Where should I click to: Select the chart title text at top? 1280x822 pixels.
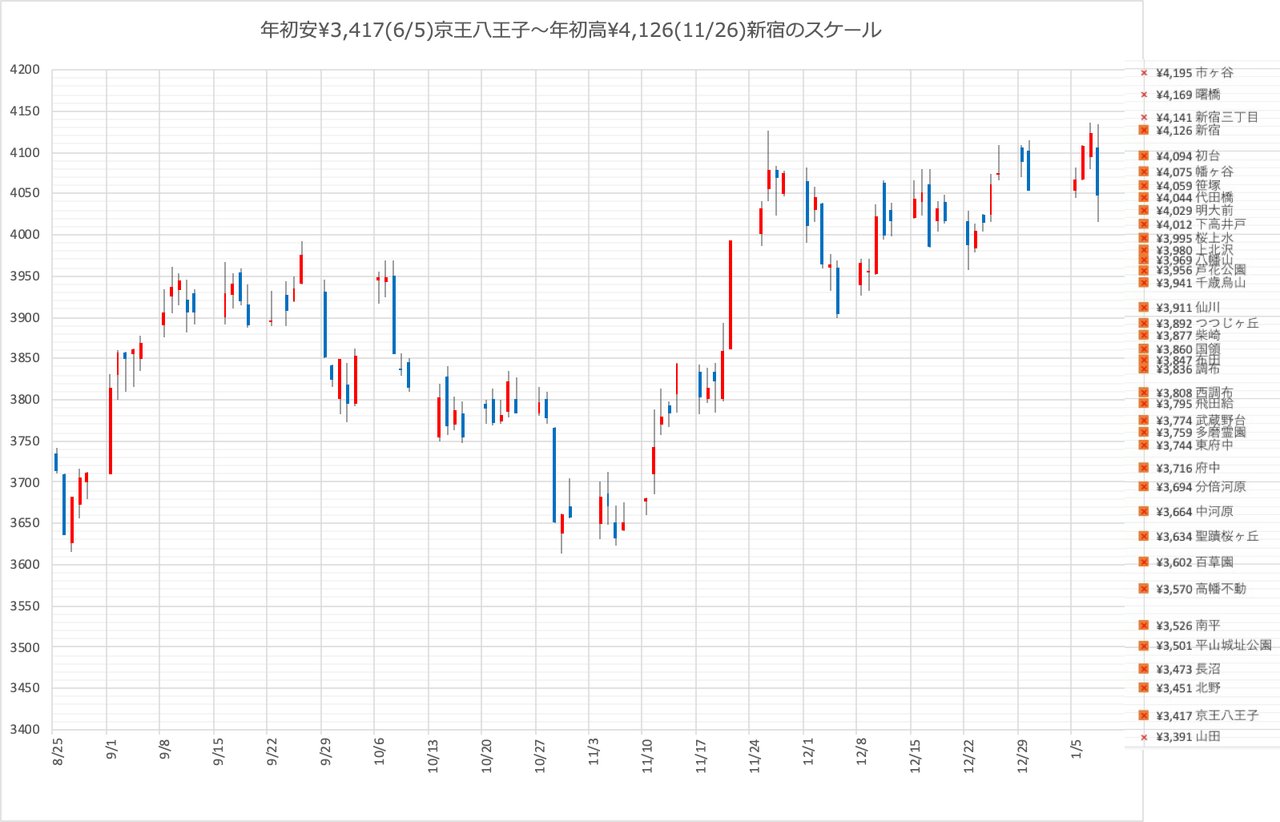570,31
